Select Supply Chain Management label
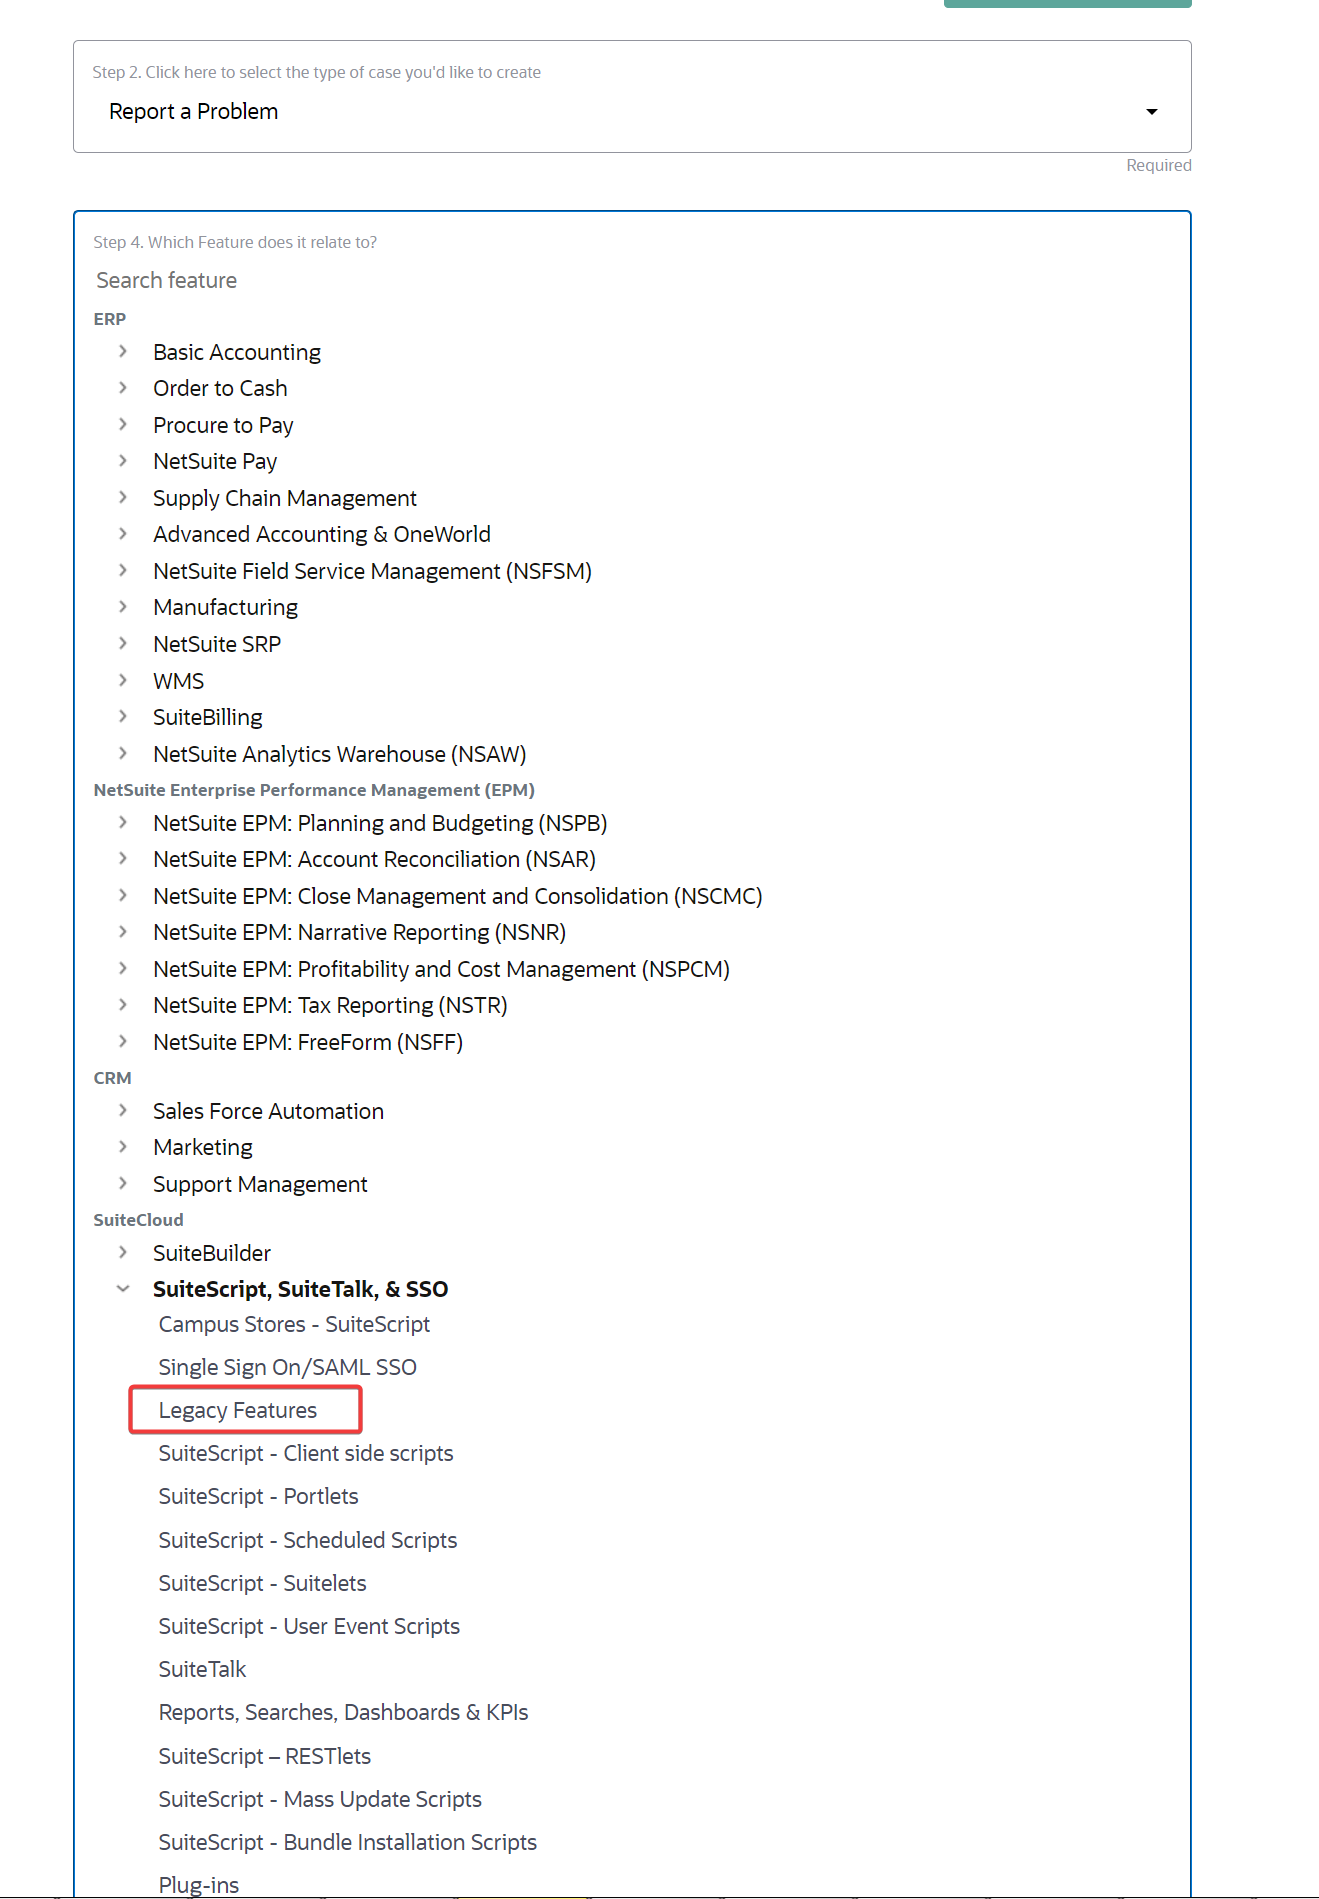 tap(285, 498)
